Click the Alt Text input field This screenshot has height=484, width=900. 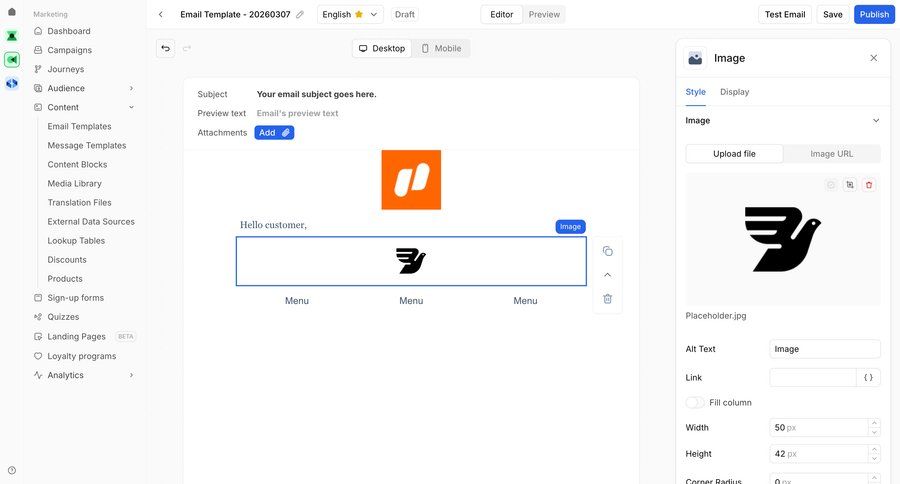(825, 349)
